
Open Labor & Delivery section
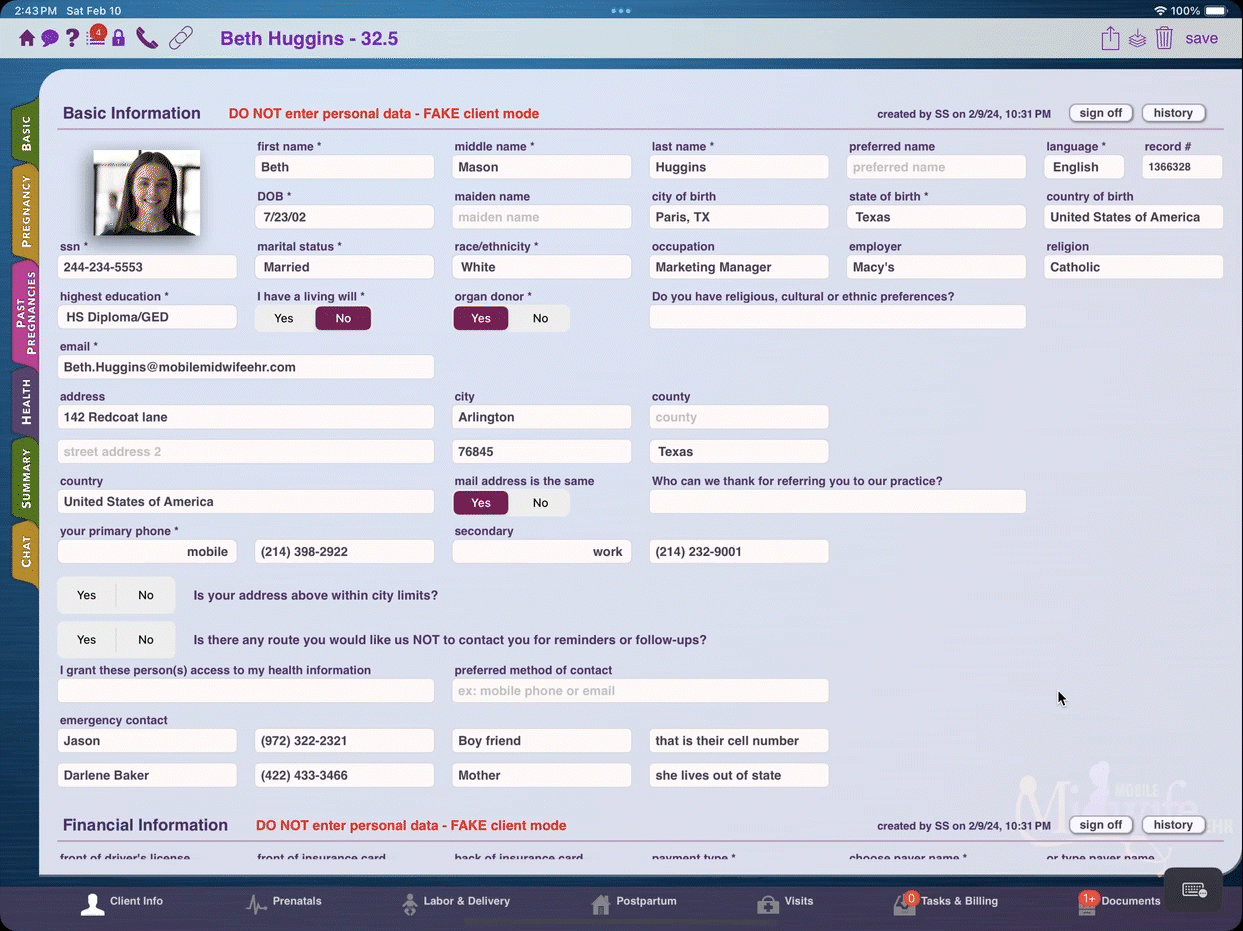pyautogui.click(x=456, y=902)
